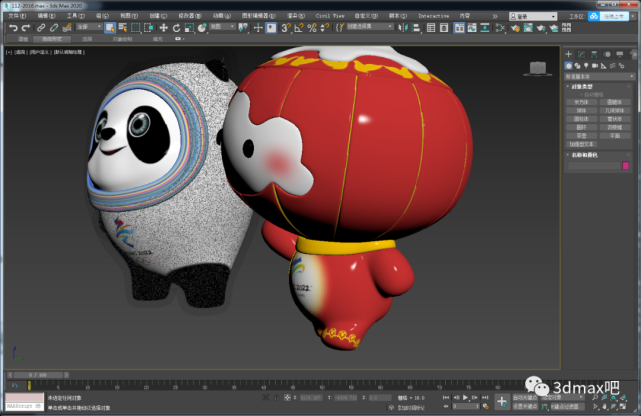Screen dimensions: 641x416
Task: Jump to the end frame button
Action: (485, 397)
